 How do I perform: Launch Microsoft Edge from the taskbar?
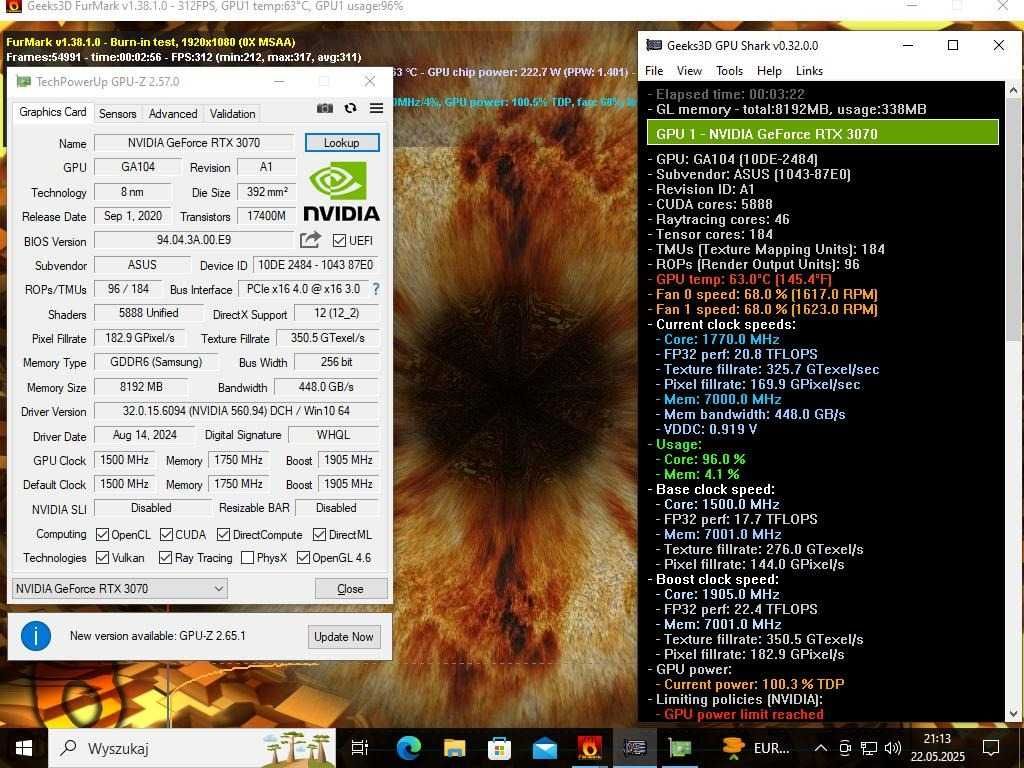click(x=409, y=748)
